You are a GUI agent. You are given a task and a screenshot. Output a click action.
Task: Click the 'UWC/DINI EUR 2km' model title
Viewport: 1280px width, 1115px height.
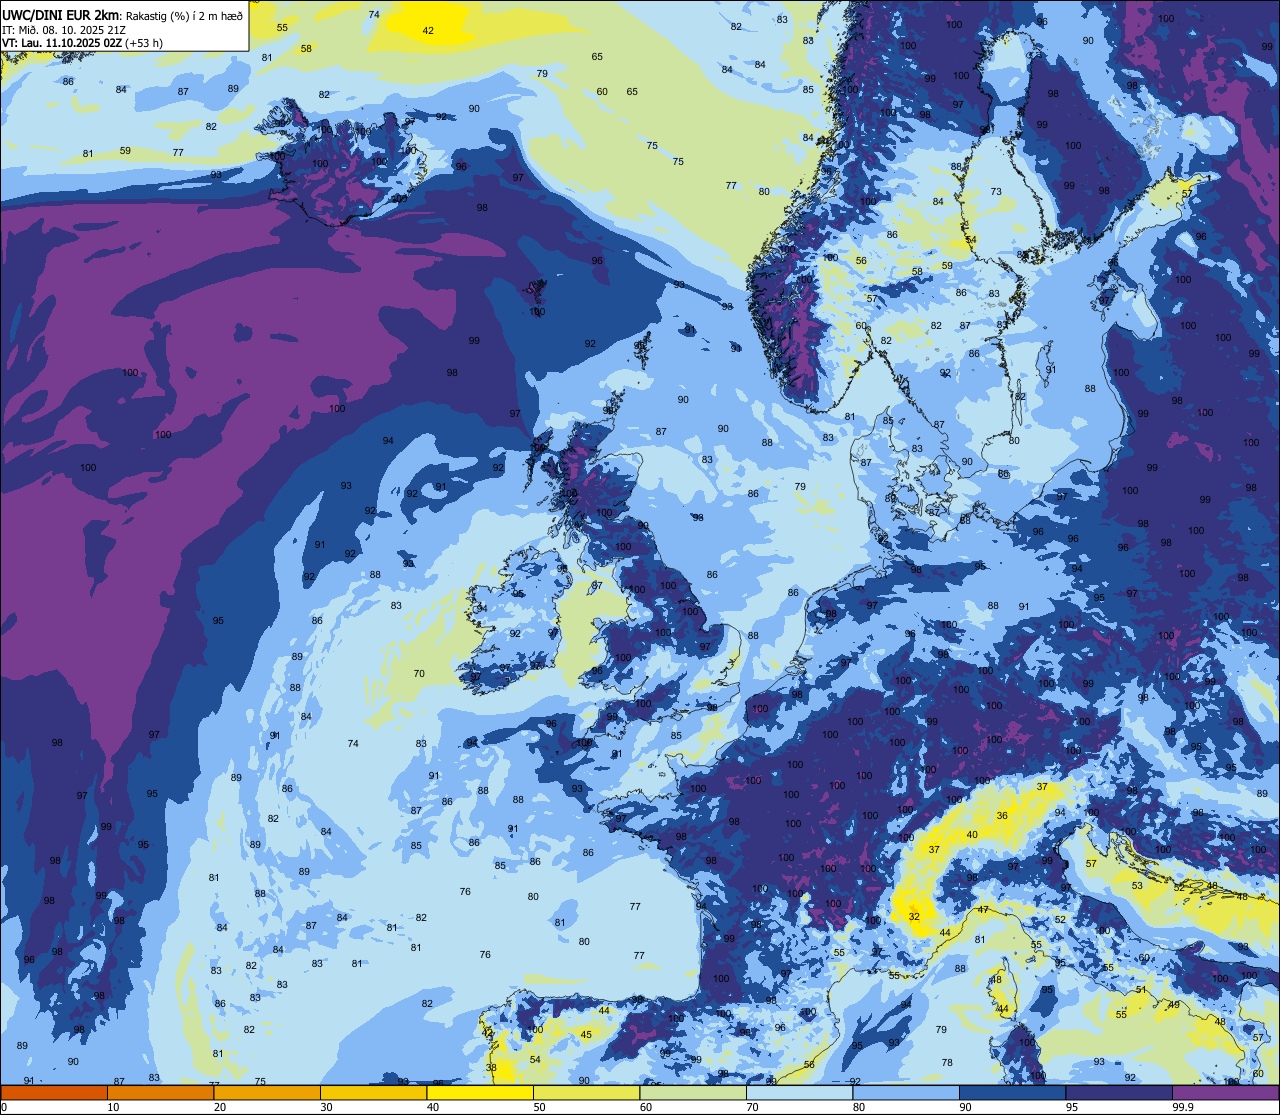(x=60, y=14)
